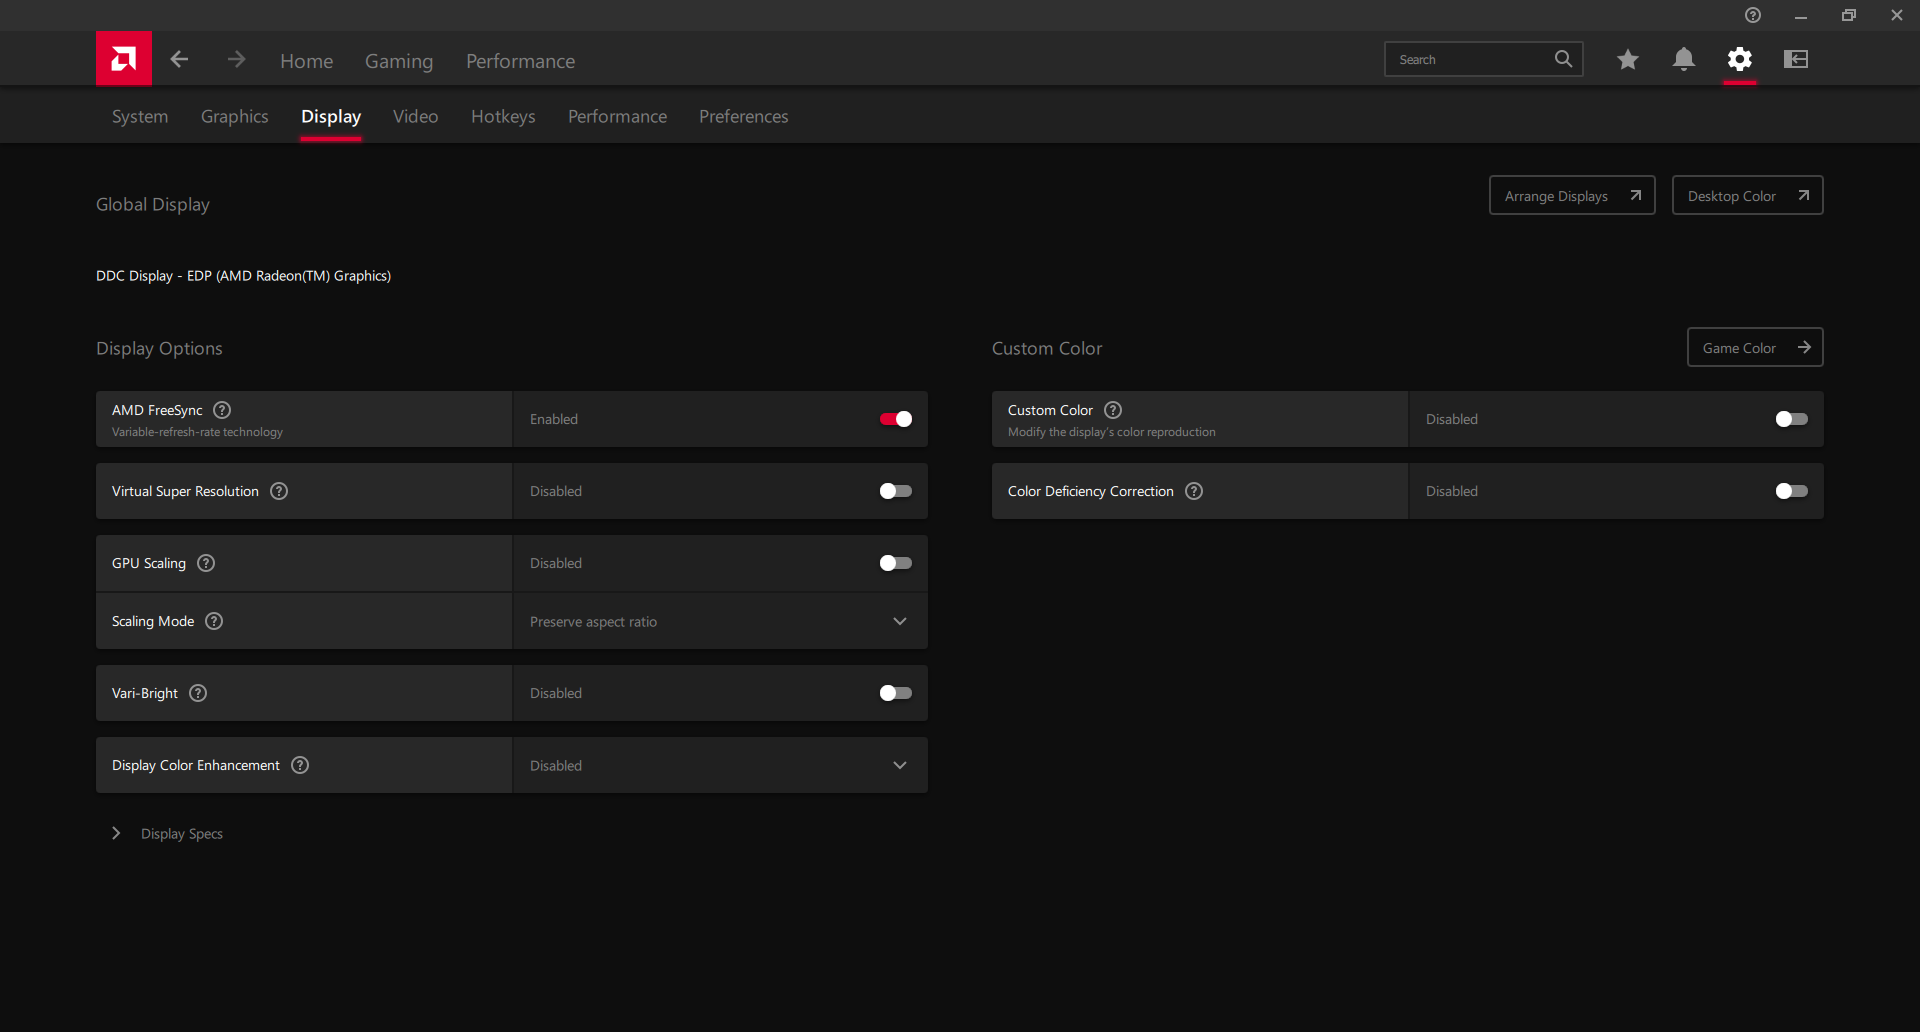The image size is (1920, 1032).
Task: Open Display Color Enhancement dropdown
Action: (x=720, y=765)
